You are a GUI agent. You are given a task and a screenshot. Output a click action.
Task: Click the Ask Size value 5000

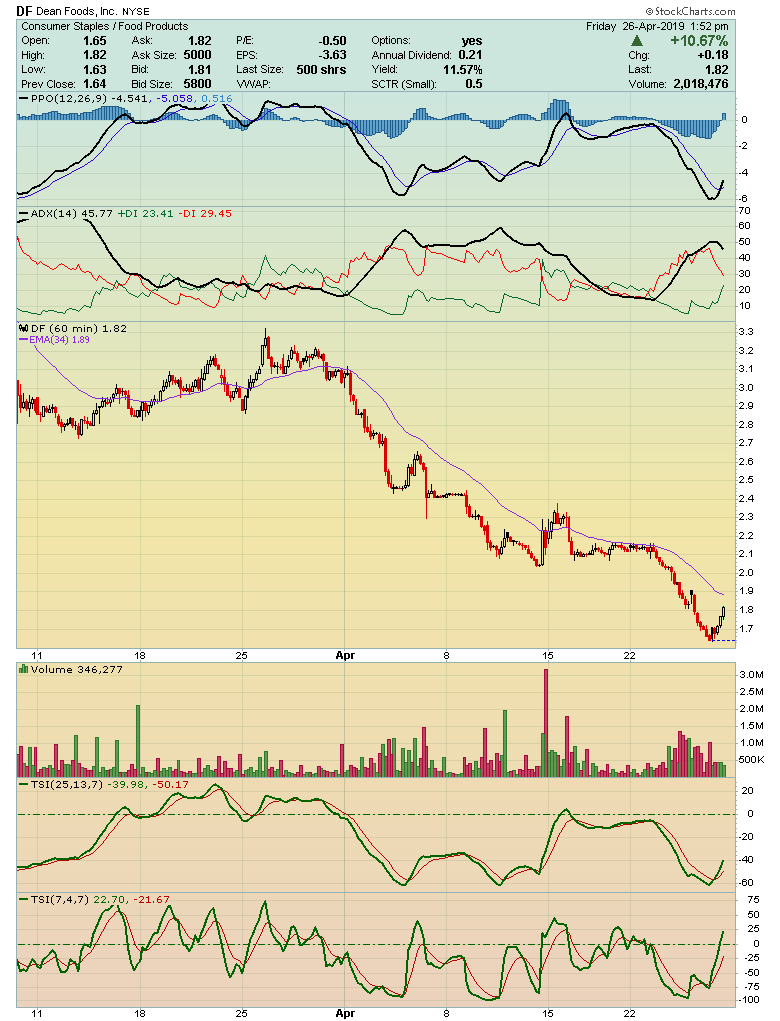(x=197, y=55)
